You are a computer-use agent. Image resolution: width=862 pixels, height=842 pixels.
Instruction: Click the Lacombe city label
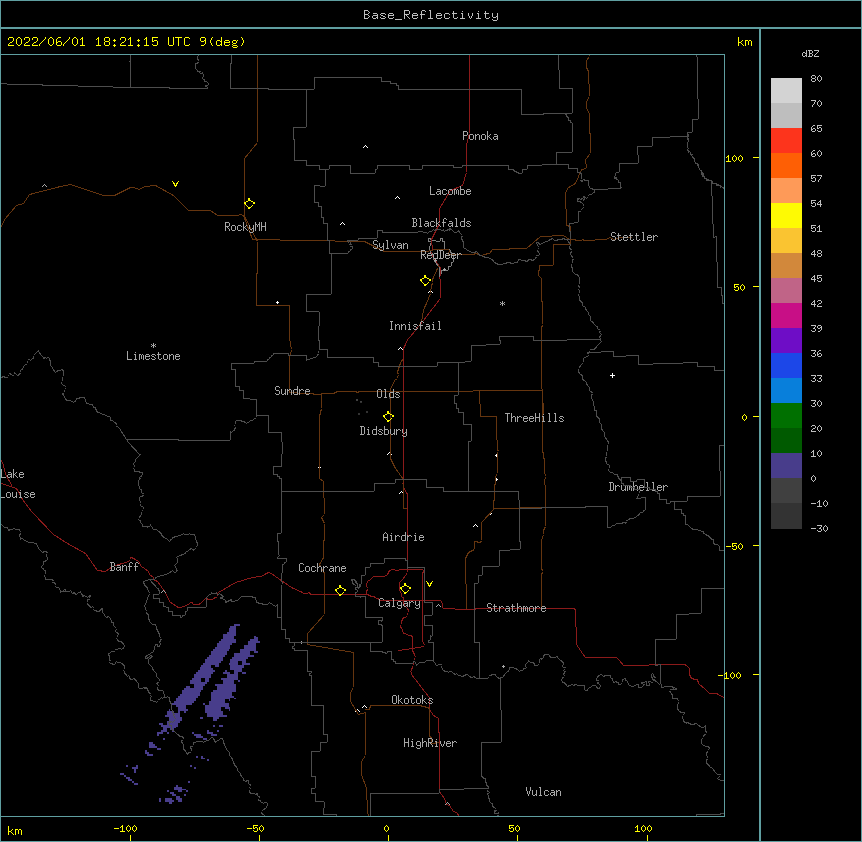click(450, 191)
